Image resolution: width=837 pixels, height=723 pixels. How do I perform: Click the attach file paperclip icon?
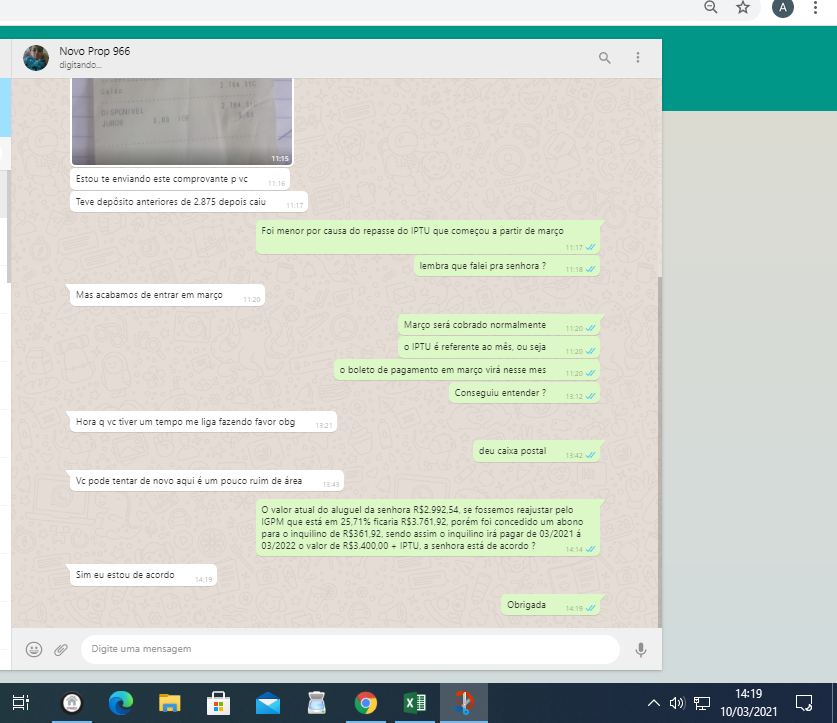(x=61, y=649)
